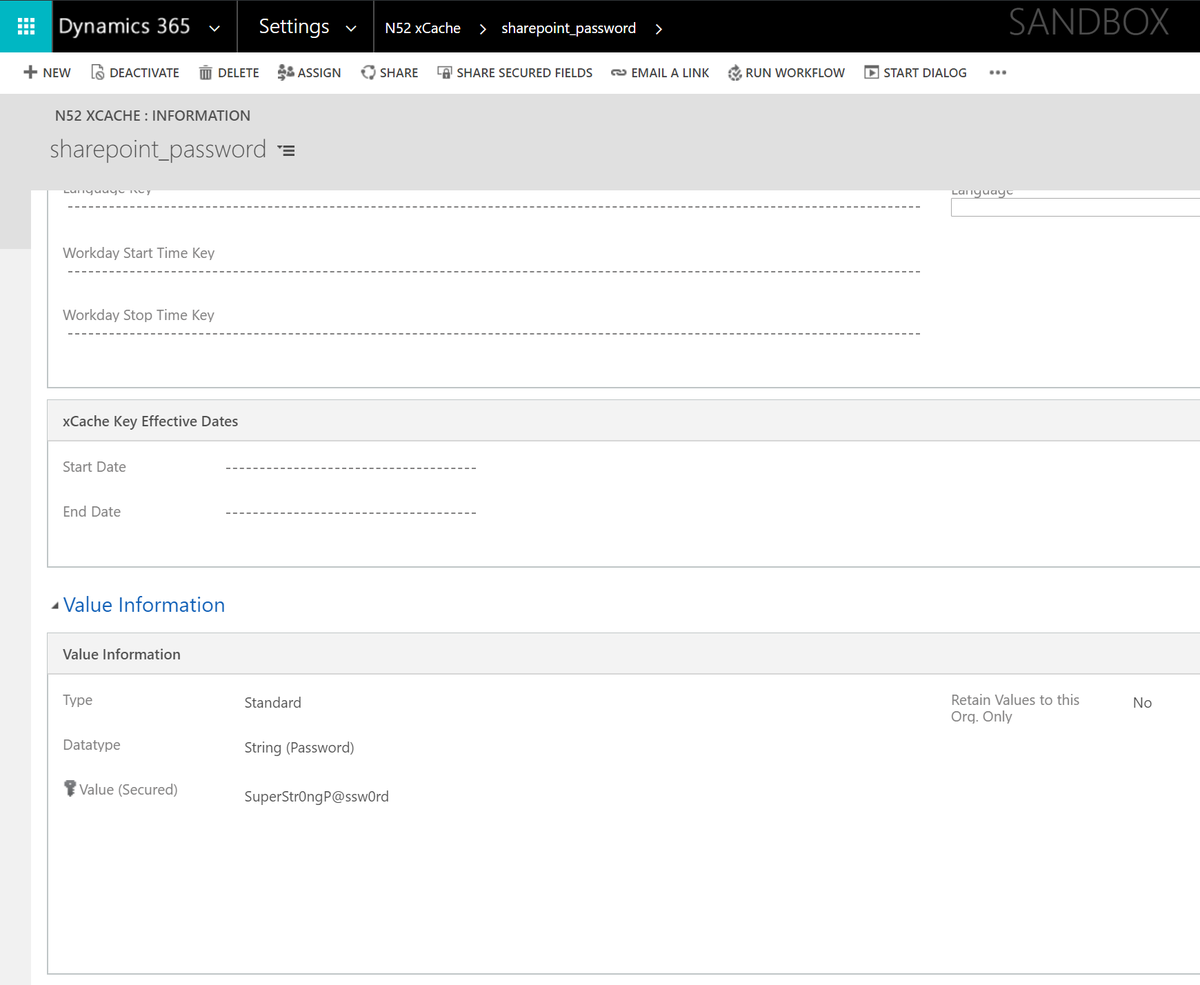Click the sharepoint_password record title
Image resolution: width=1200 pixels, height=985 pixels.
[x=158, y=150]
